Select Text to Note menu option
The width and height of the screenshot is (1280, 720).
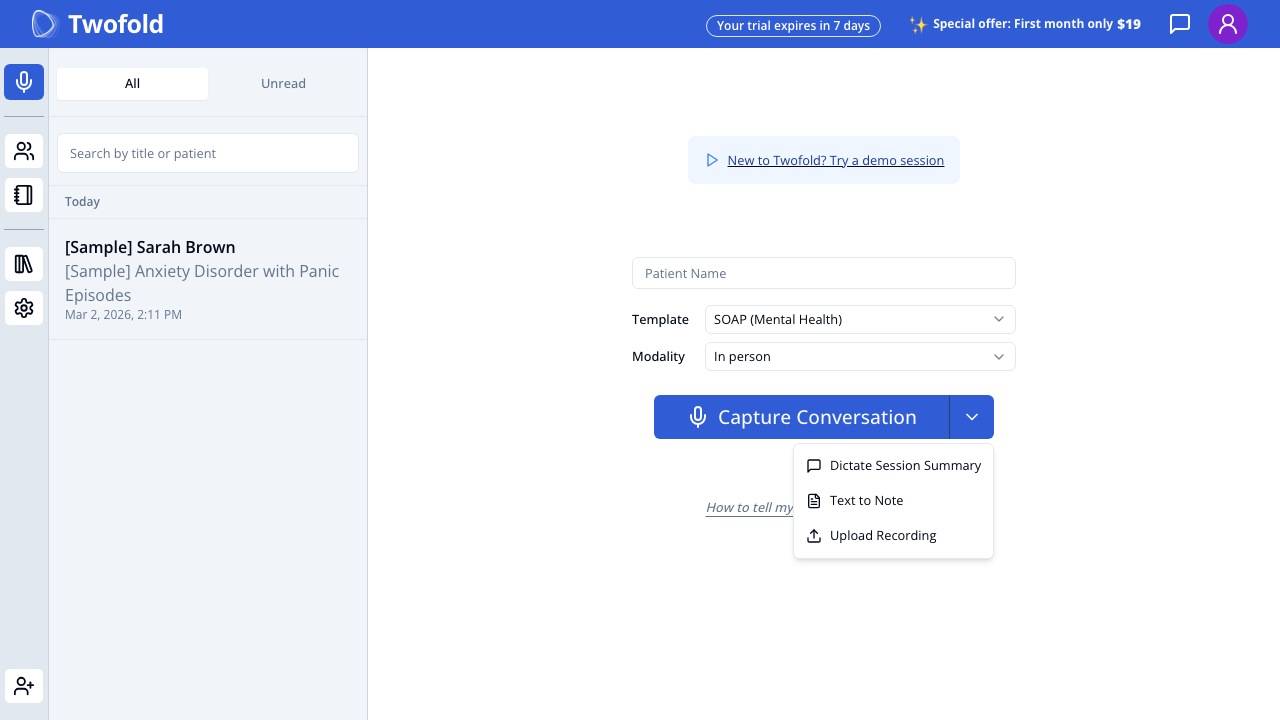(x=866, y=501)
